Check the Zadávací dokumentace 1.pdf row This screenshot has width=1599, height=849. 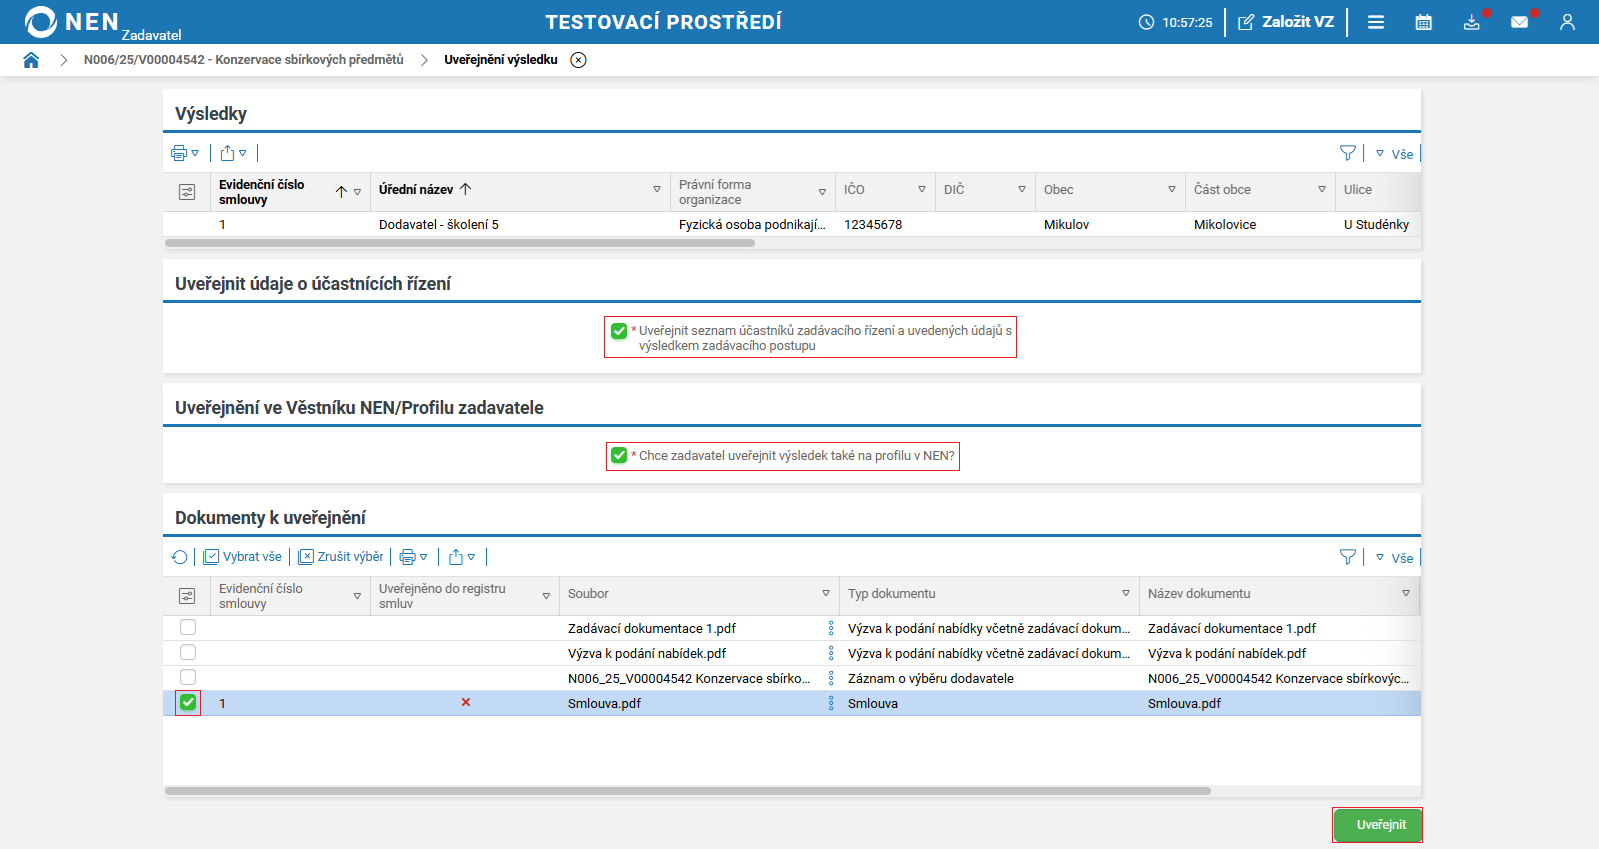188,628
